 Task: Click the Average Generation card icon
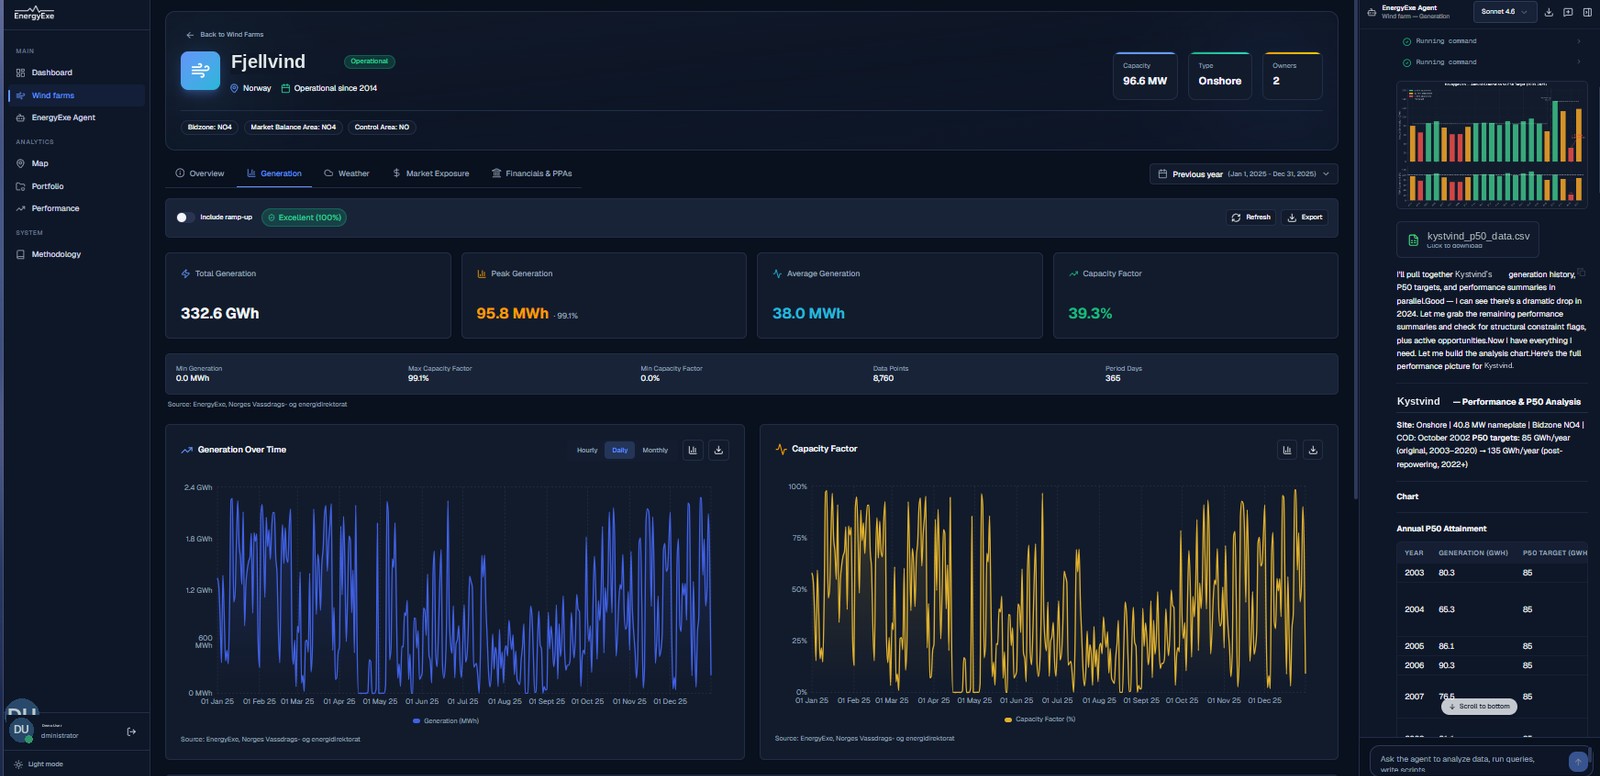tap(777, 273)
